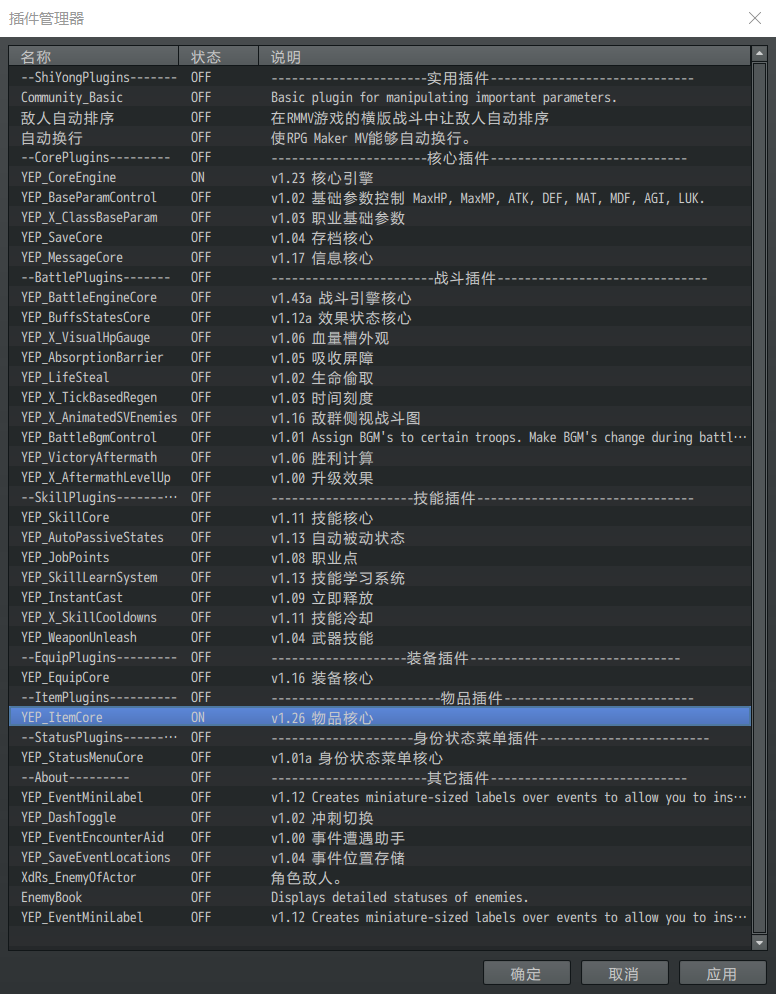This screenshot has width=776, height=994.
Task: Select the YEP_SkillLearnSystem plugin
Action: click(380, 578)
